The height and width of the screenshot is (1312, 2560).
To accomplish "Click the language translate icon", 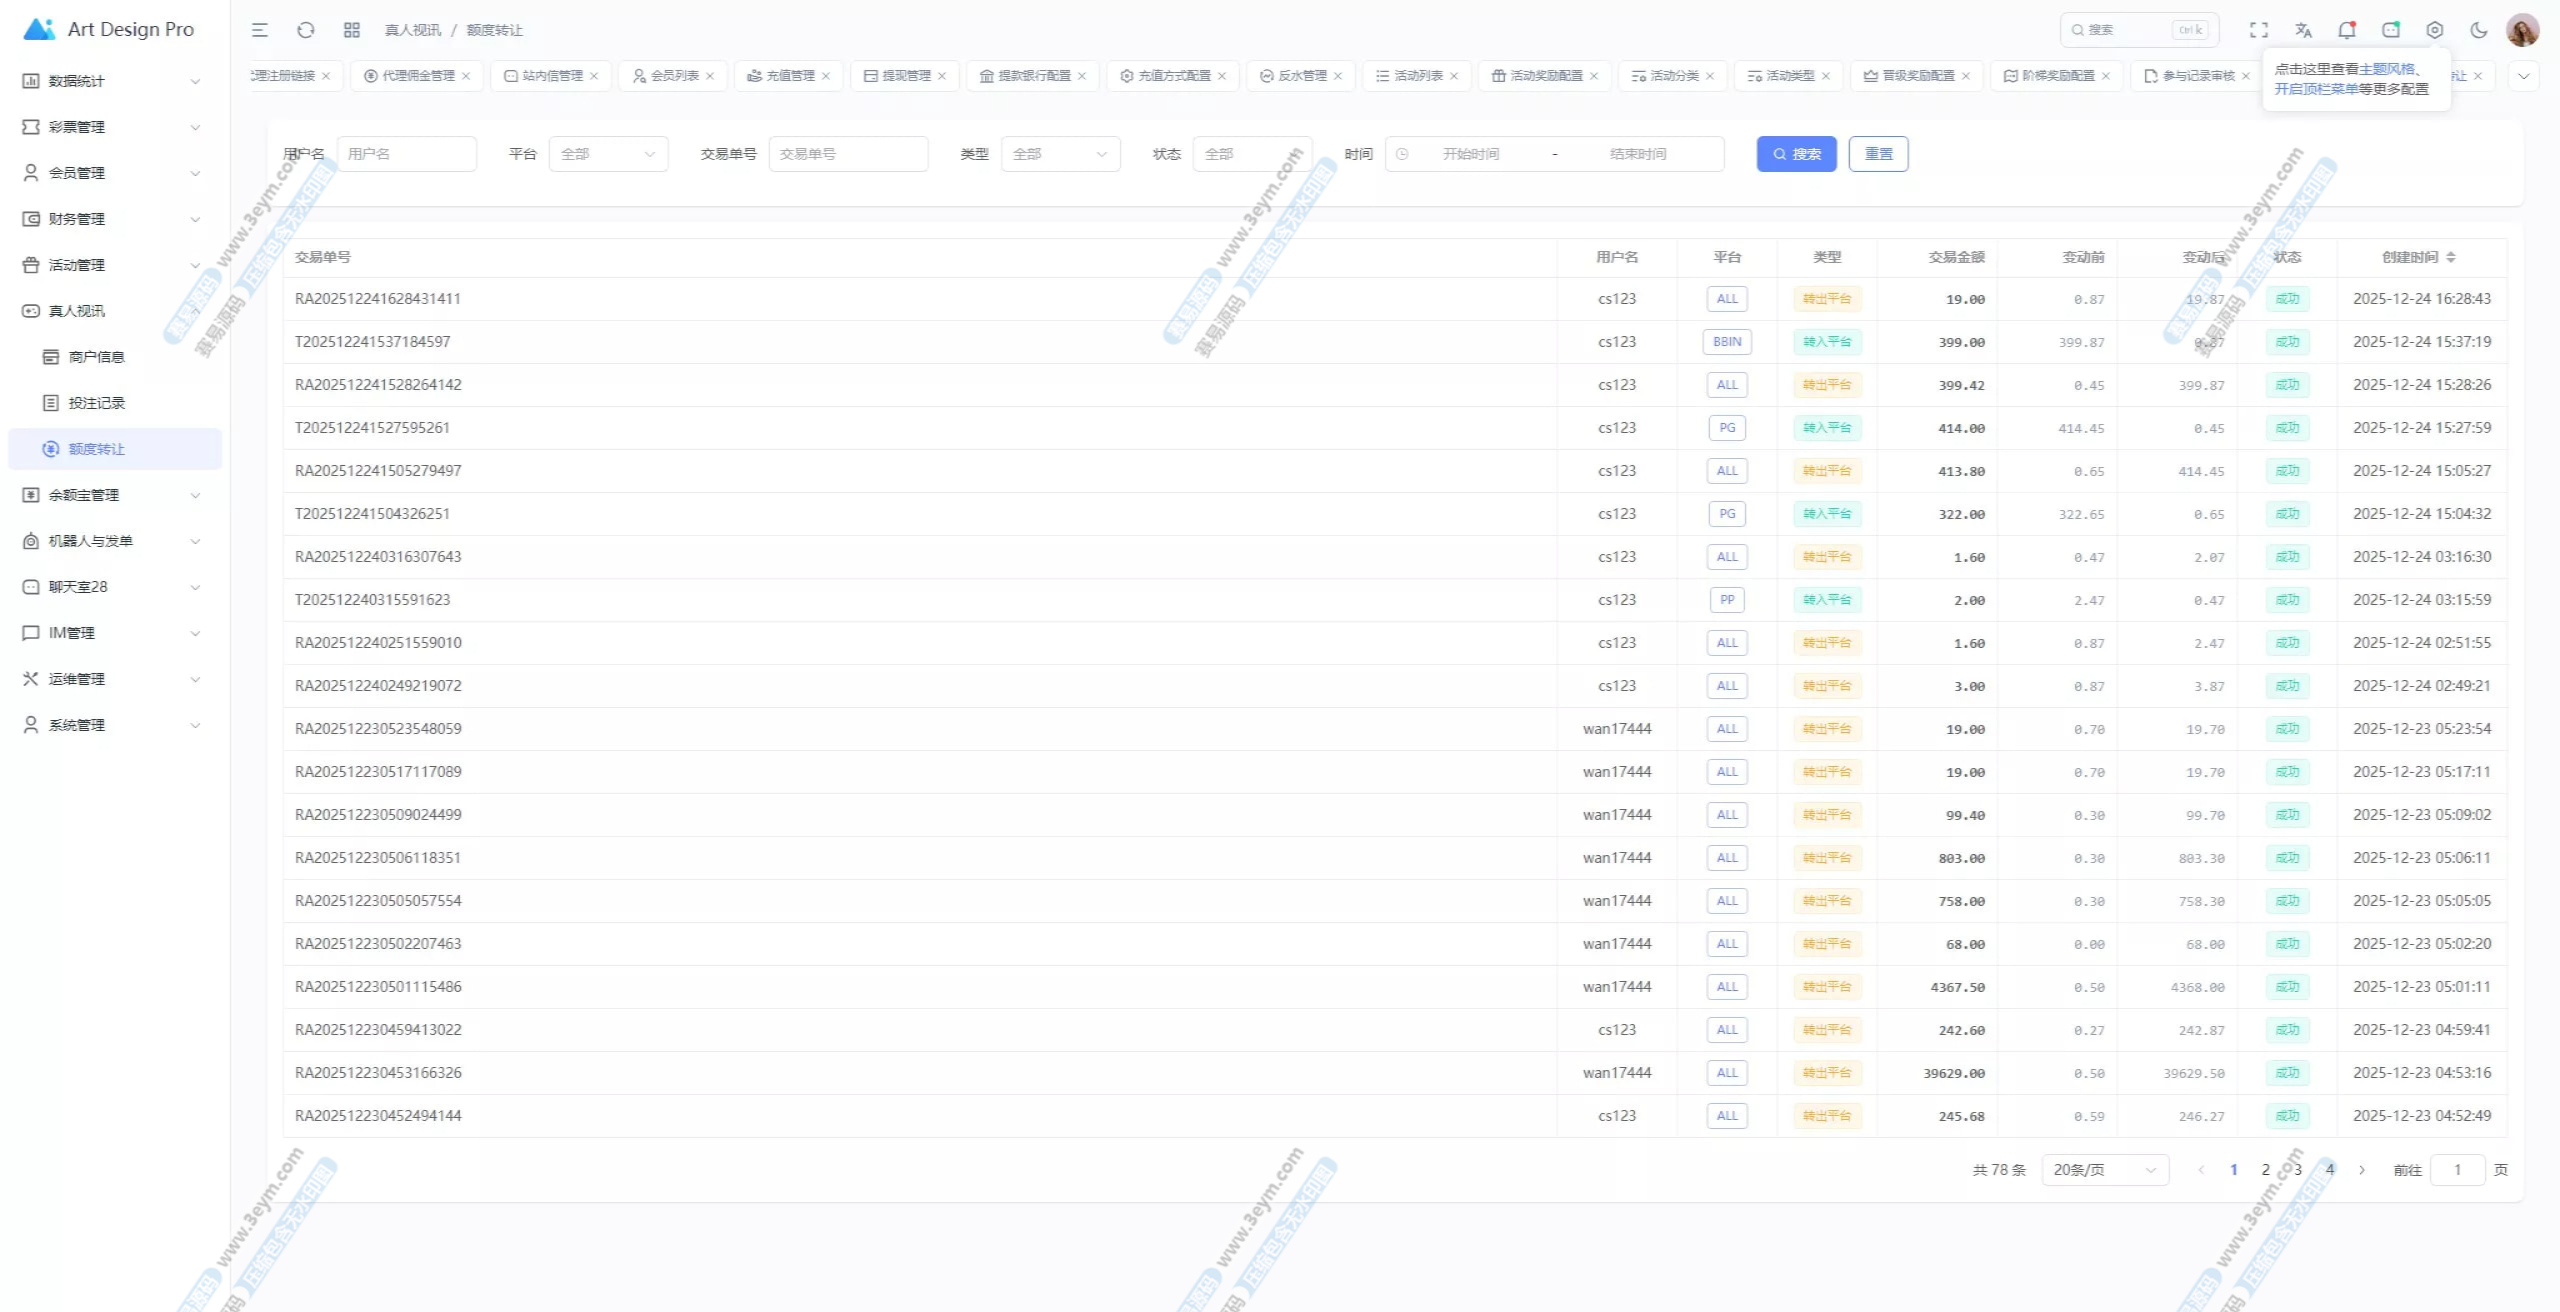I will 2303,30.
